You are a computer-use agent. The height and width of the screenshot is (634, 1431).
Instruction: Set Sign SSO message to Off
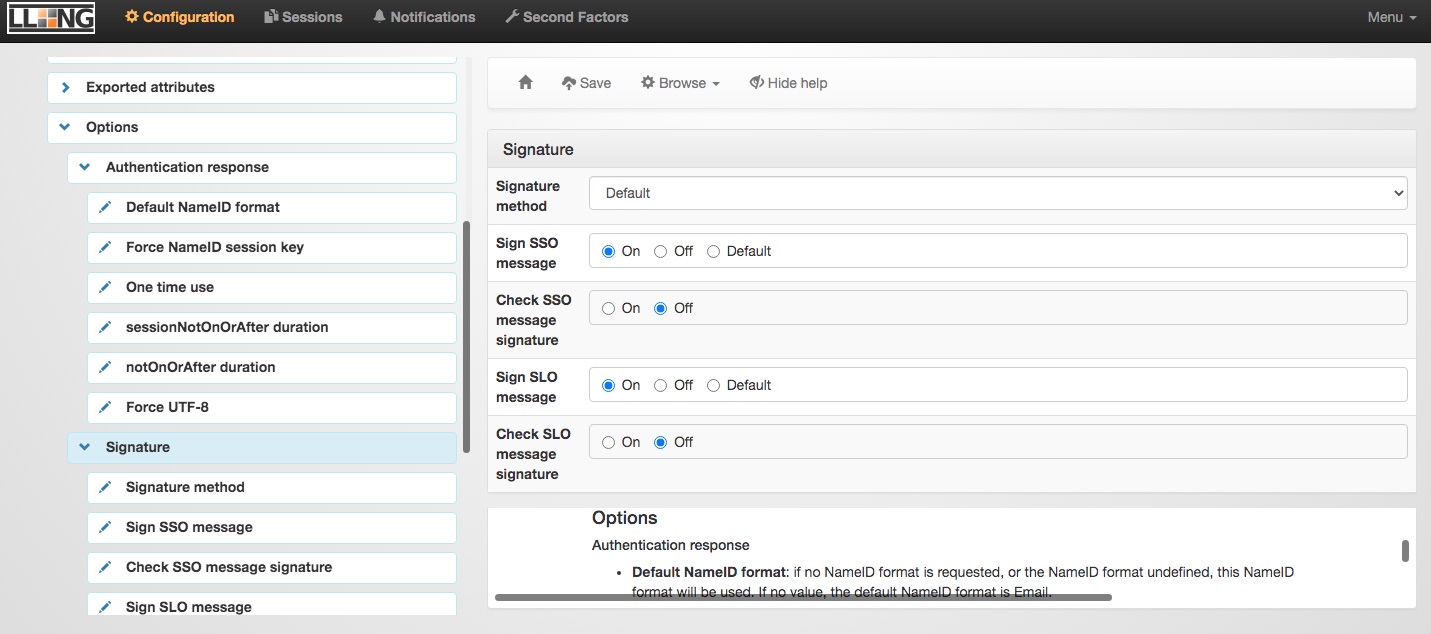click(x=661, y=251)
